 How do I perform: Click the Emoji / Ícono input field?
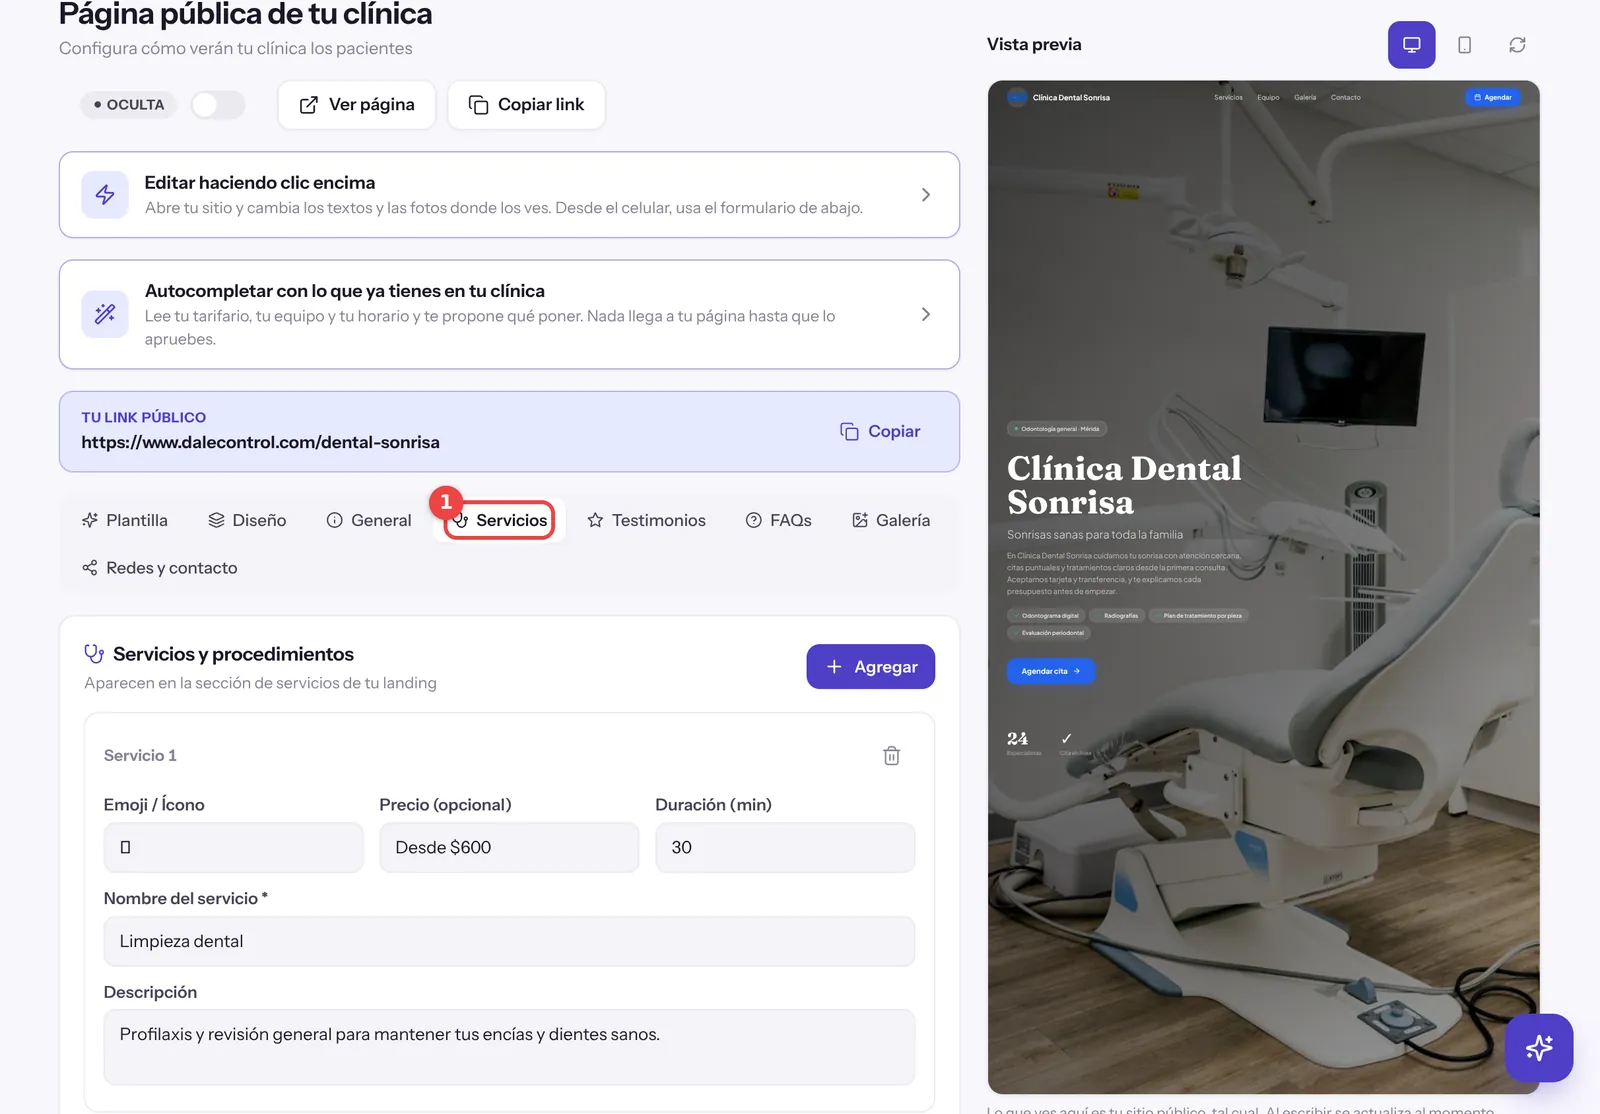tap(234, 848)
